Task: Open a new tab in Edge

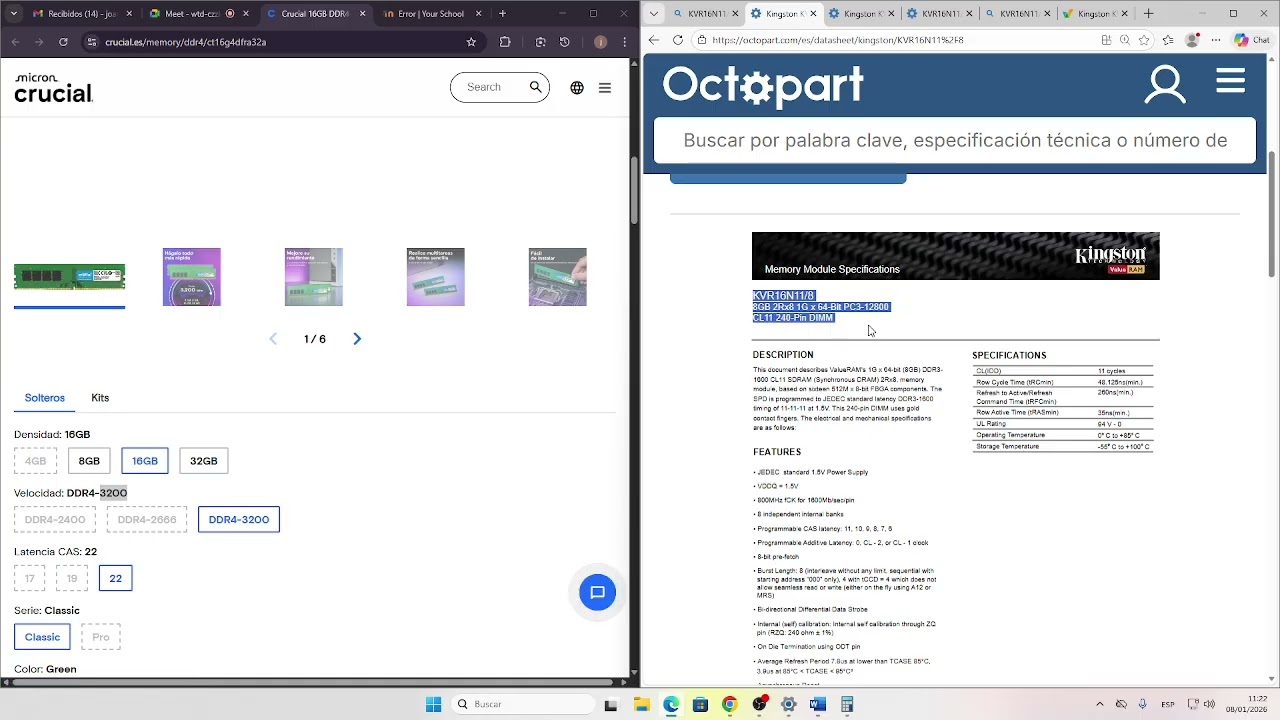Action: pos(1148,14)
